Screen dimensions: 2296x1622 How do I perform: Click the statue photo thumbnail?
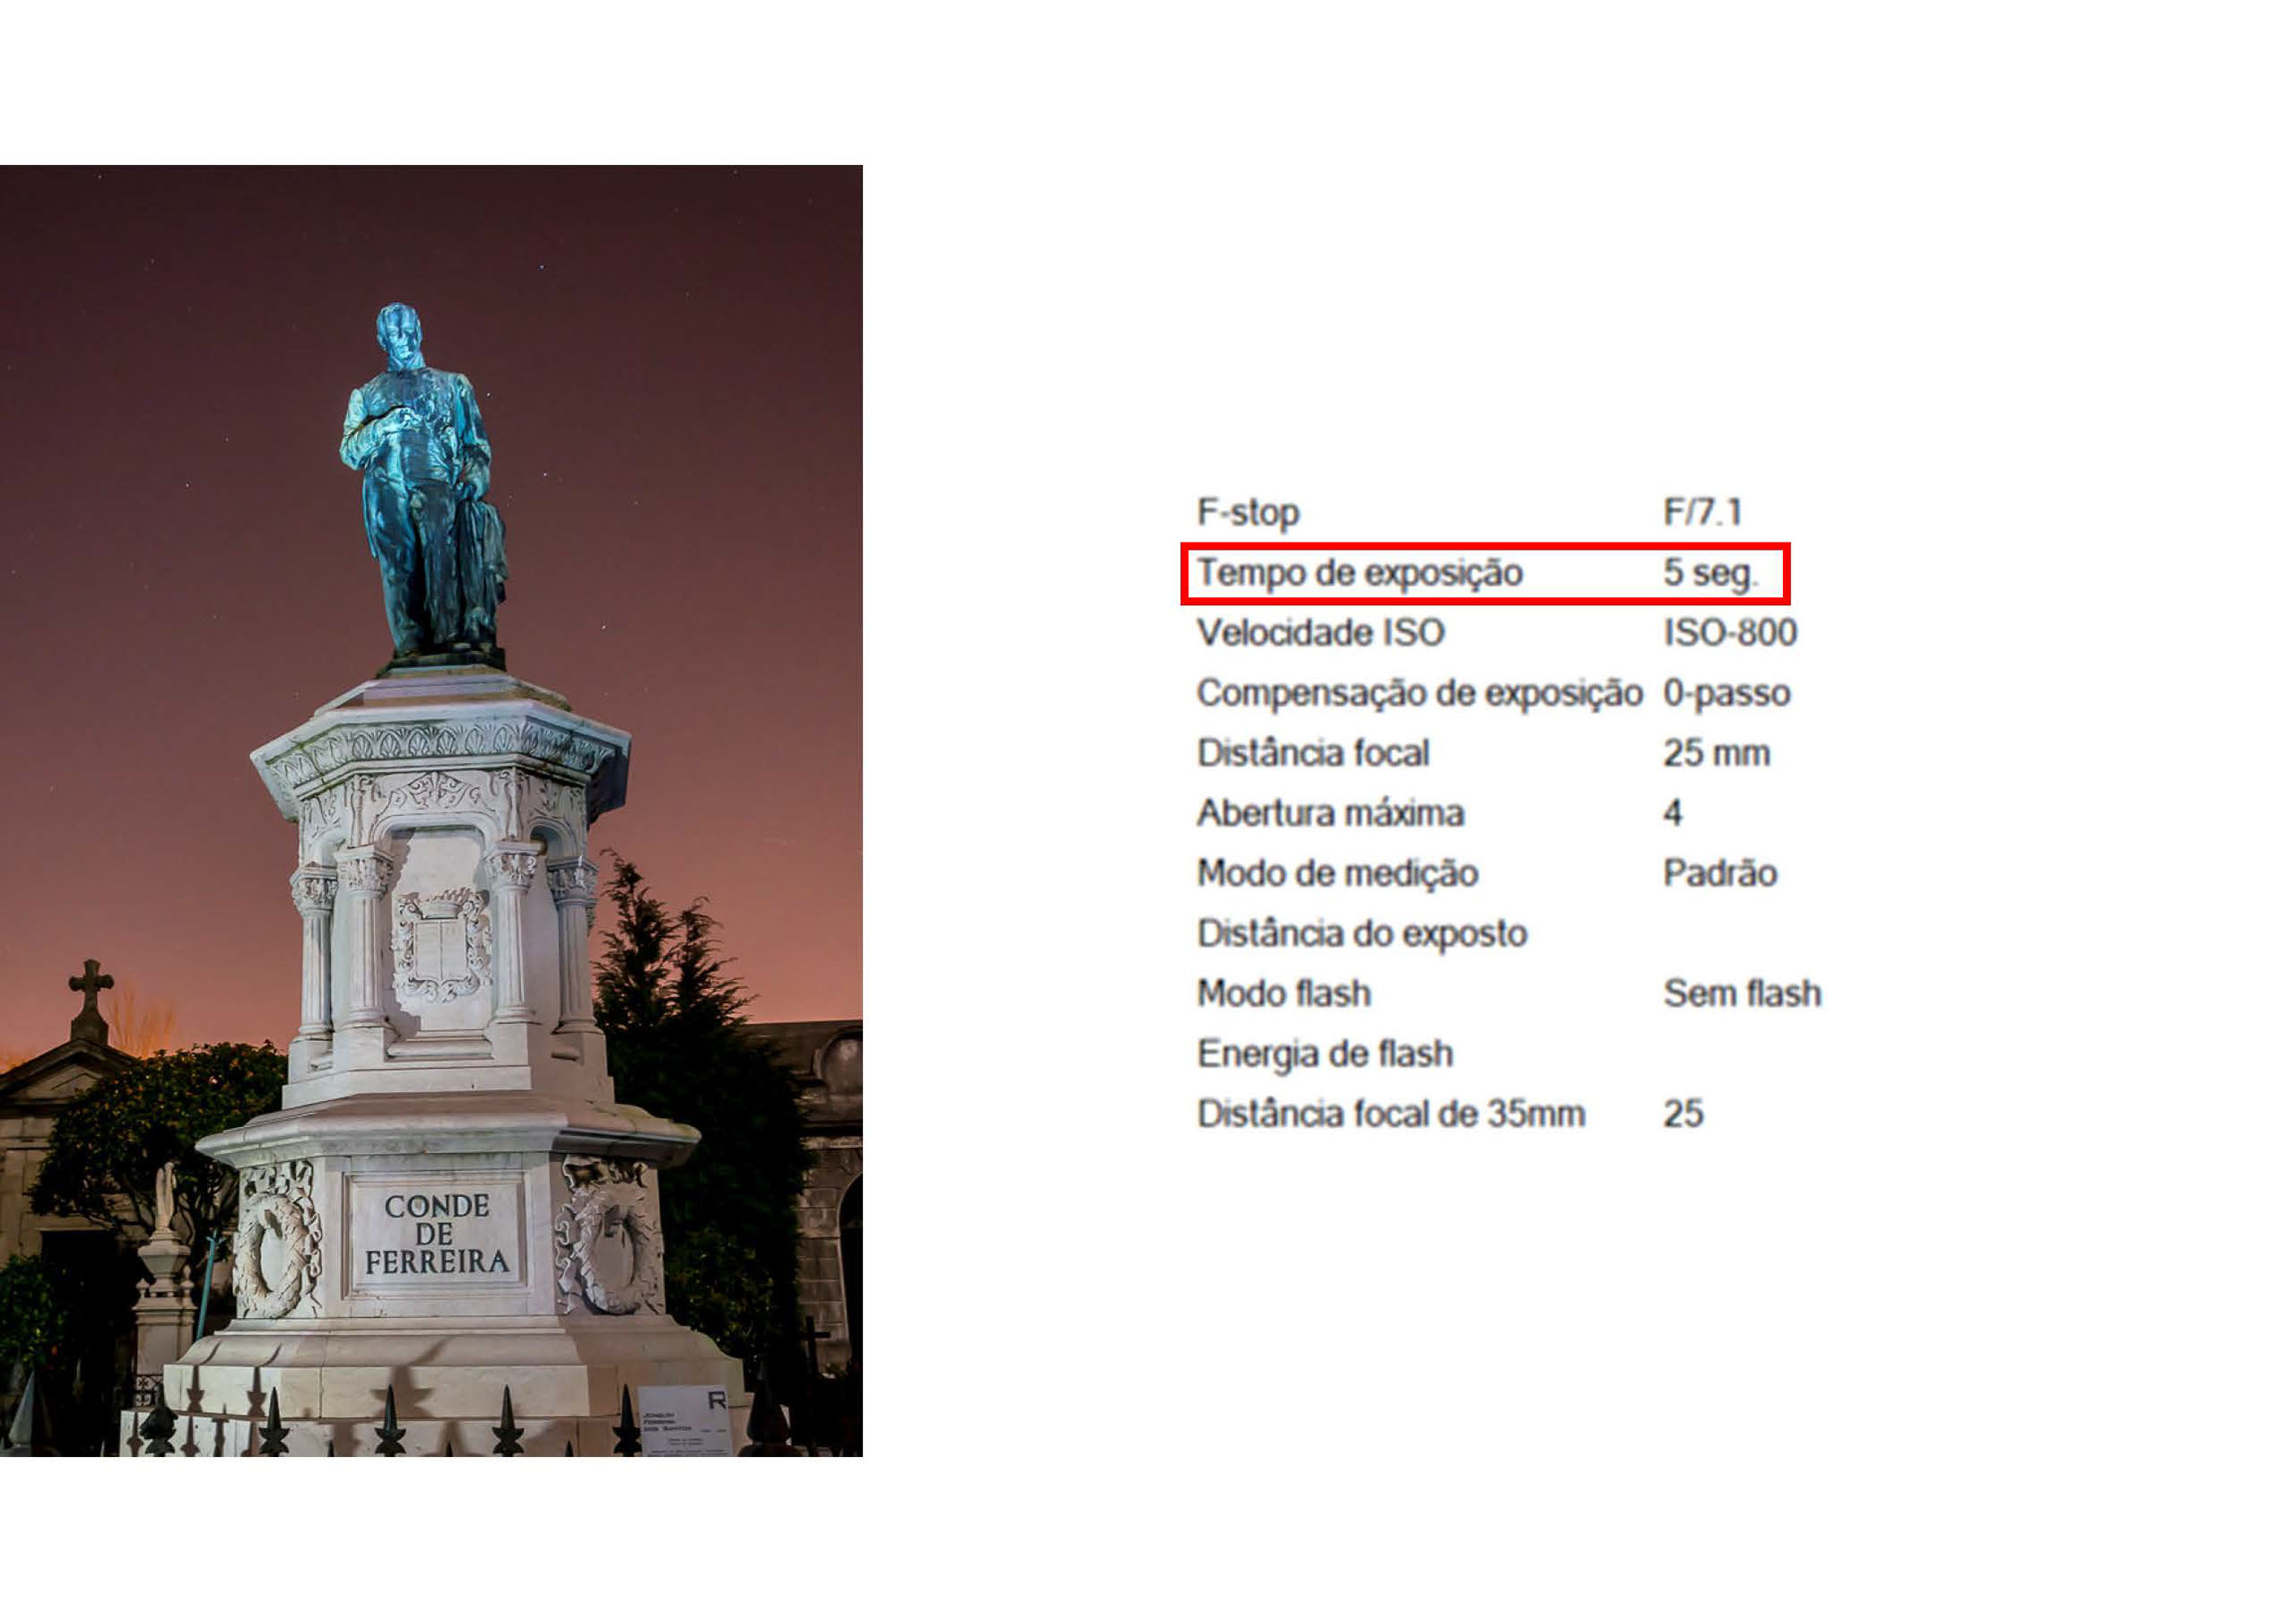pyautogui.click(x=431, y=810)
